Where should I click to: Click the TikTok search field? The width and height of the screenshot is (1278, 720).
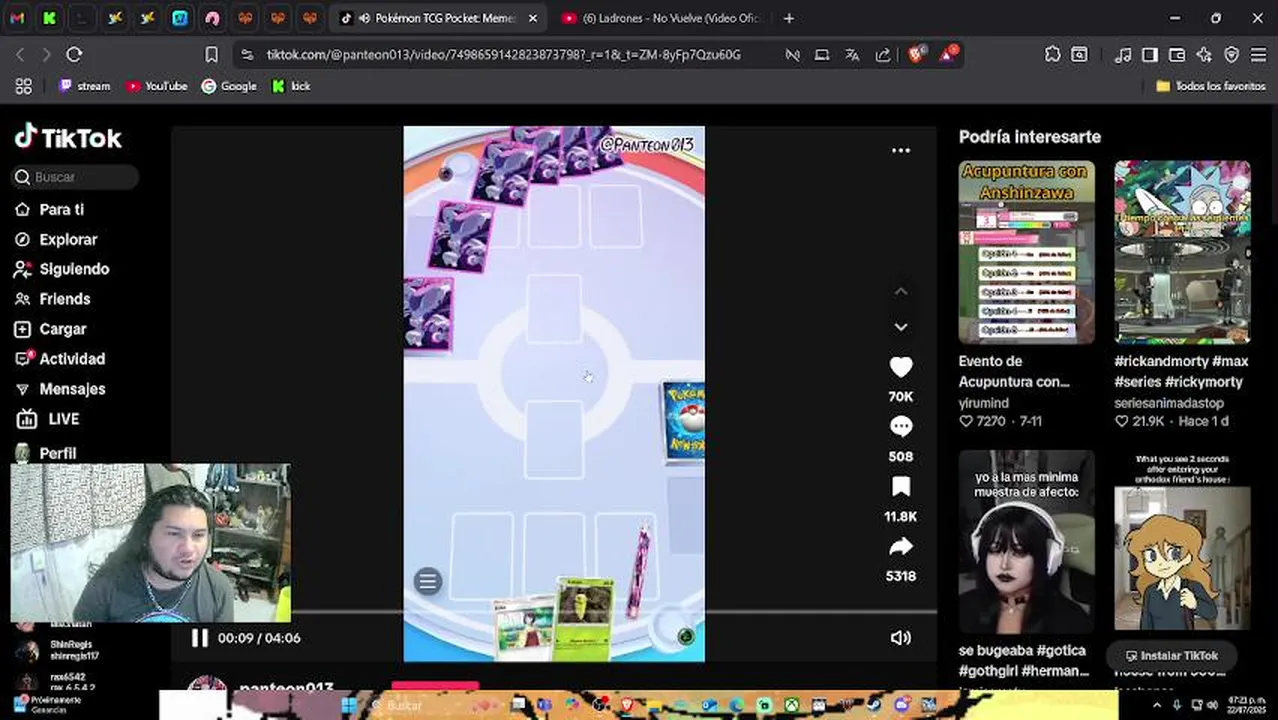pos(76,177)
